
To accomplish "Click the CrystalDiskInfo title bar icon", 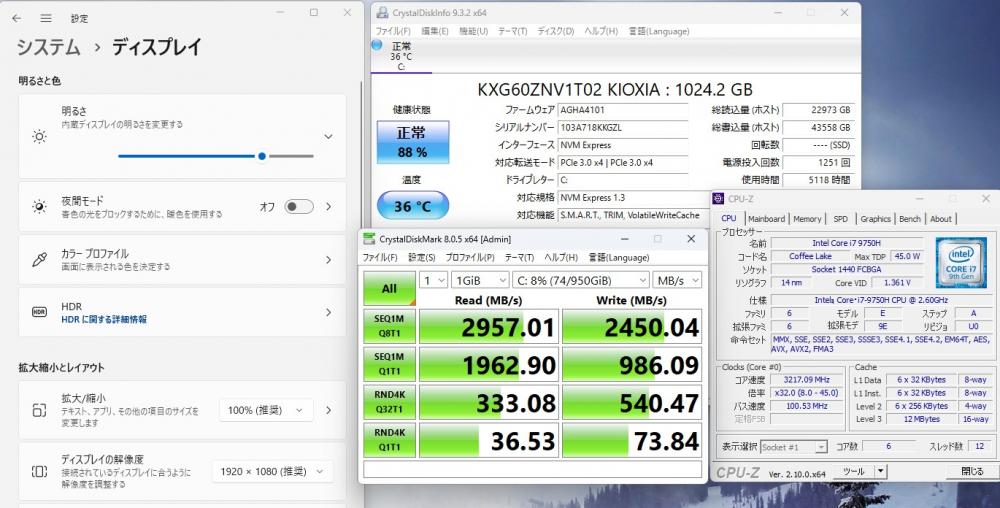I will click(382, 12).
